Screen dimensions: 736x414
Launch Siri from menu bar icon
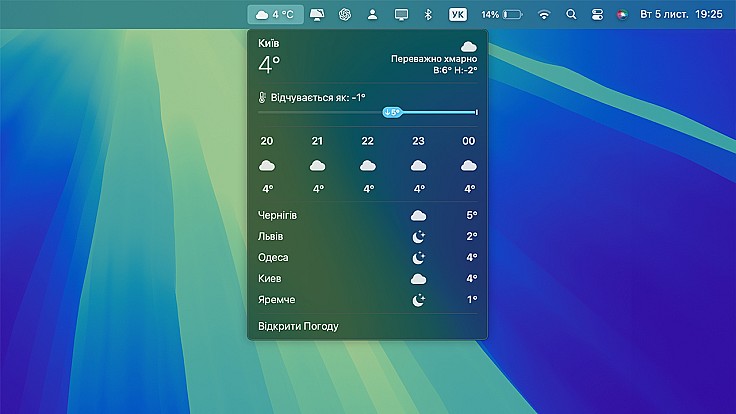[x=622, y=15]
